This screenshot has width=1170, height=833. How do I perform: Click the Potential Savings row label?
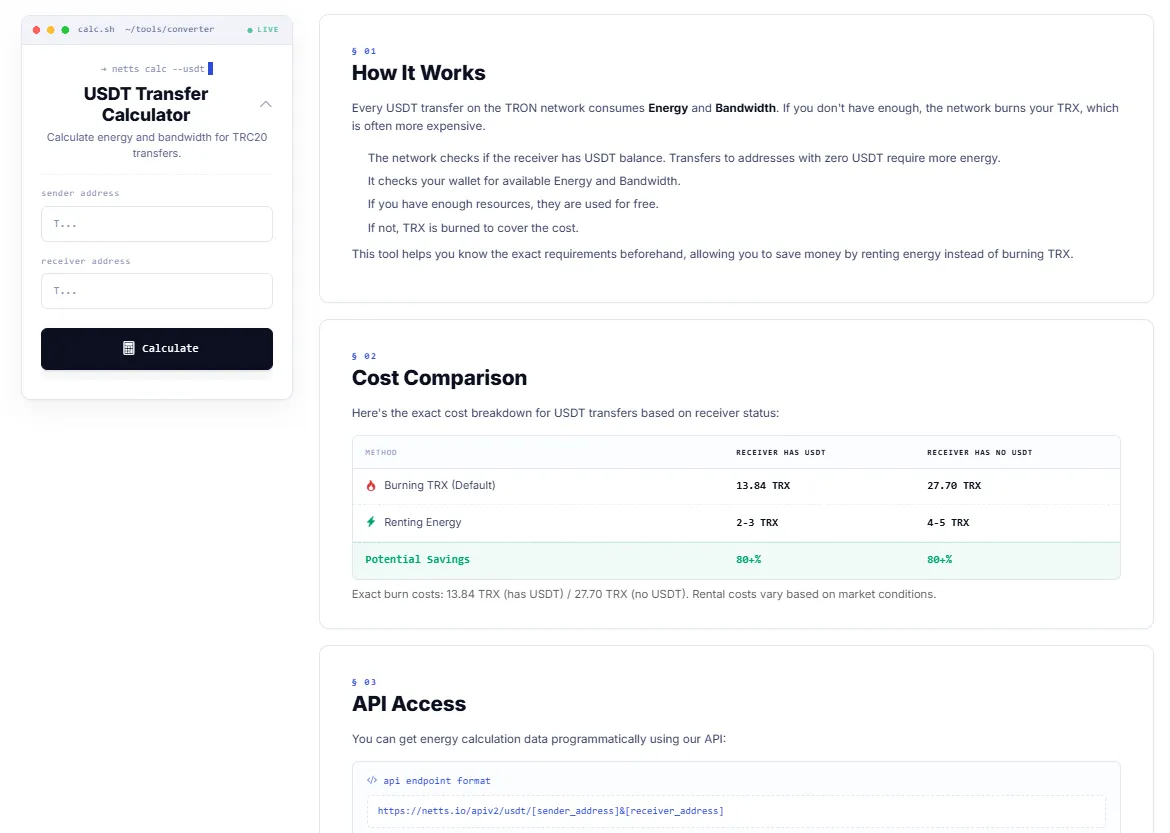click(417, 559)
